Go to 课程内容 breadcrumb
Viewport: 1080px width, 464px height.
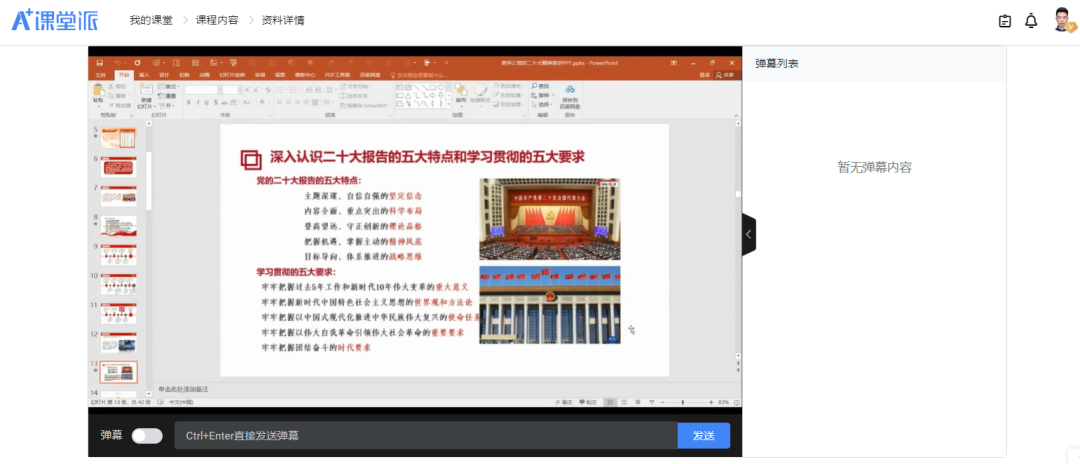[217, 21]
